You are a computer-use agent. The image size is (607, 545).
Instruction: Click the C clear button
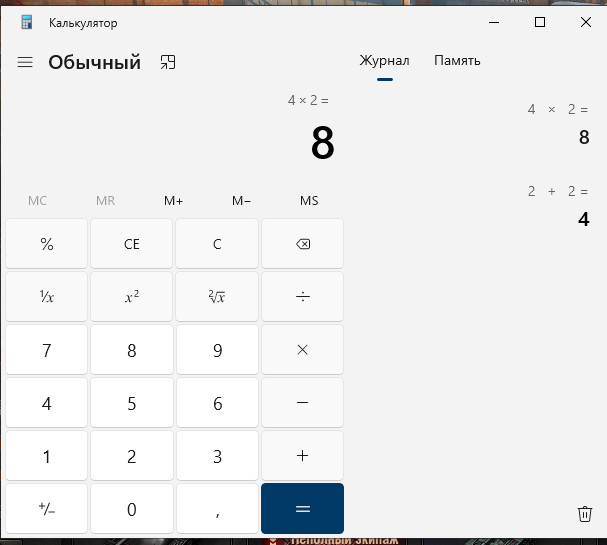(217, 244)
